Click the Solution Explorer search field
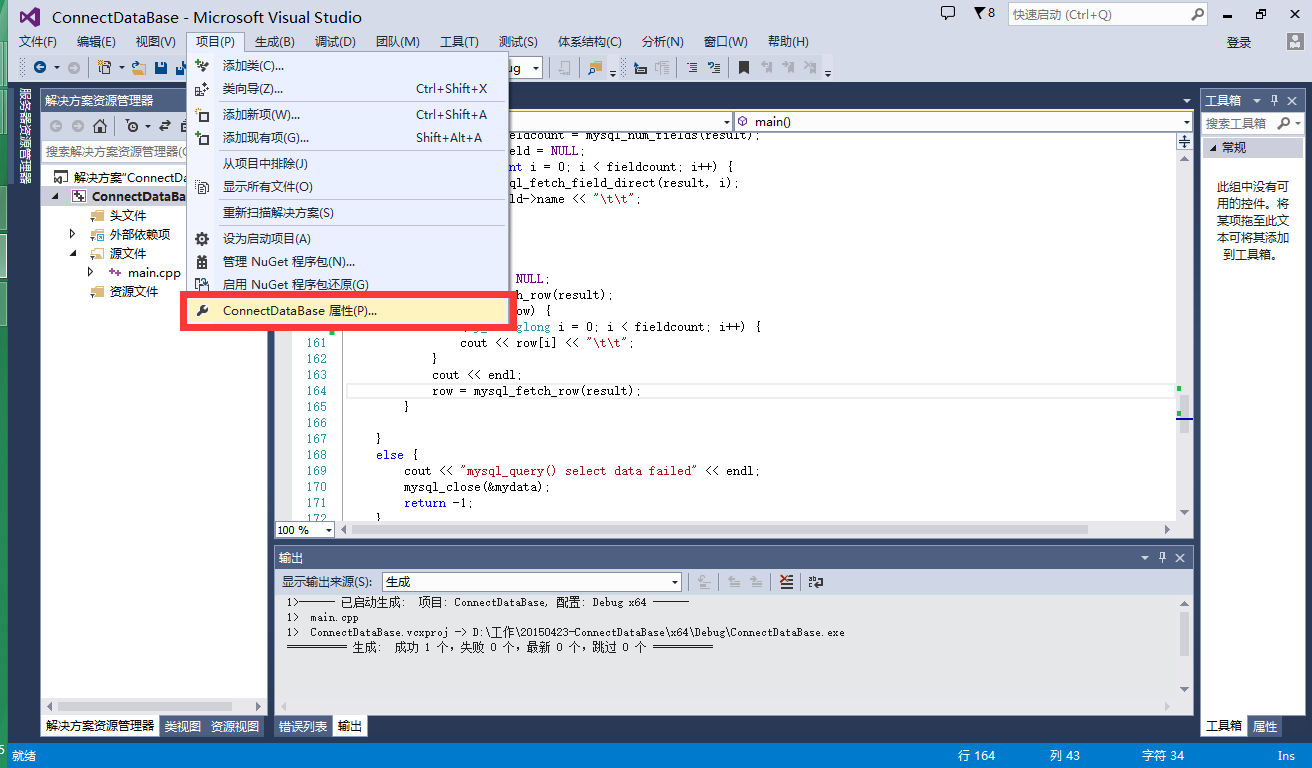The height and width of the screenshot is (768, 1312). (x=115, y=151)
